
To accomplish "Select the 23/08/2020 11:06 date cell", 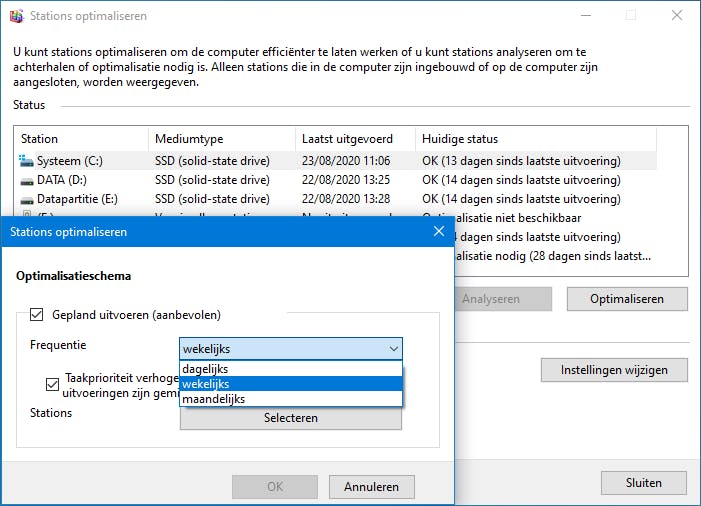I will [x=346, y=160].
